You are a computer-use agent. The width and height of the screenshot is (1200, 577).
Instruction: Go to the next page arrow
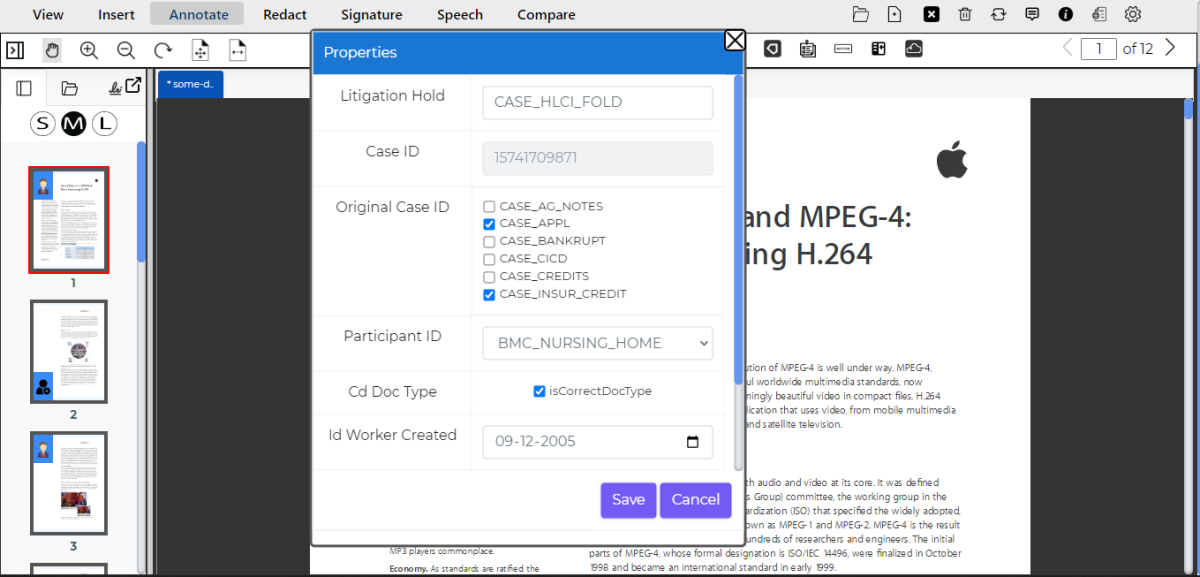[x=1171, y=48]
